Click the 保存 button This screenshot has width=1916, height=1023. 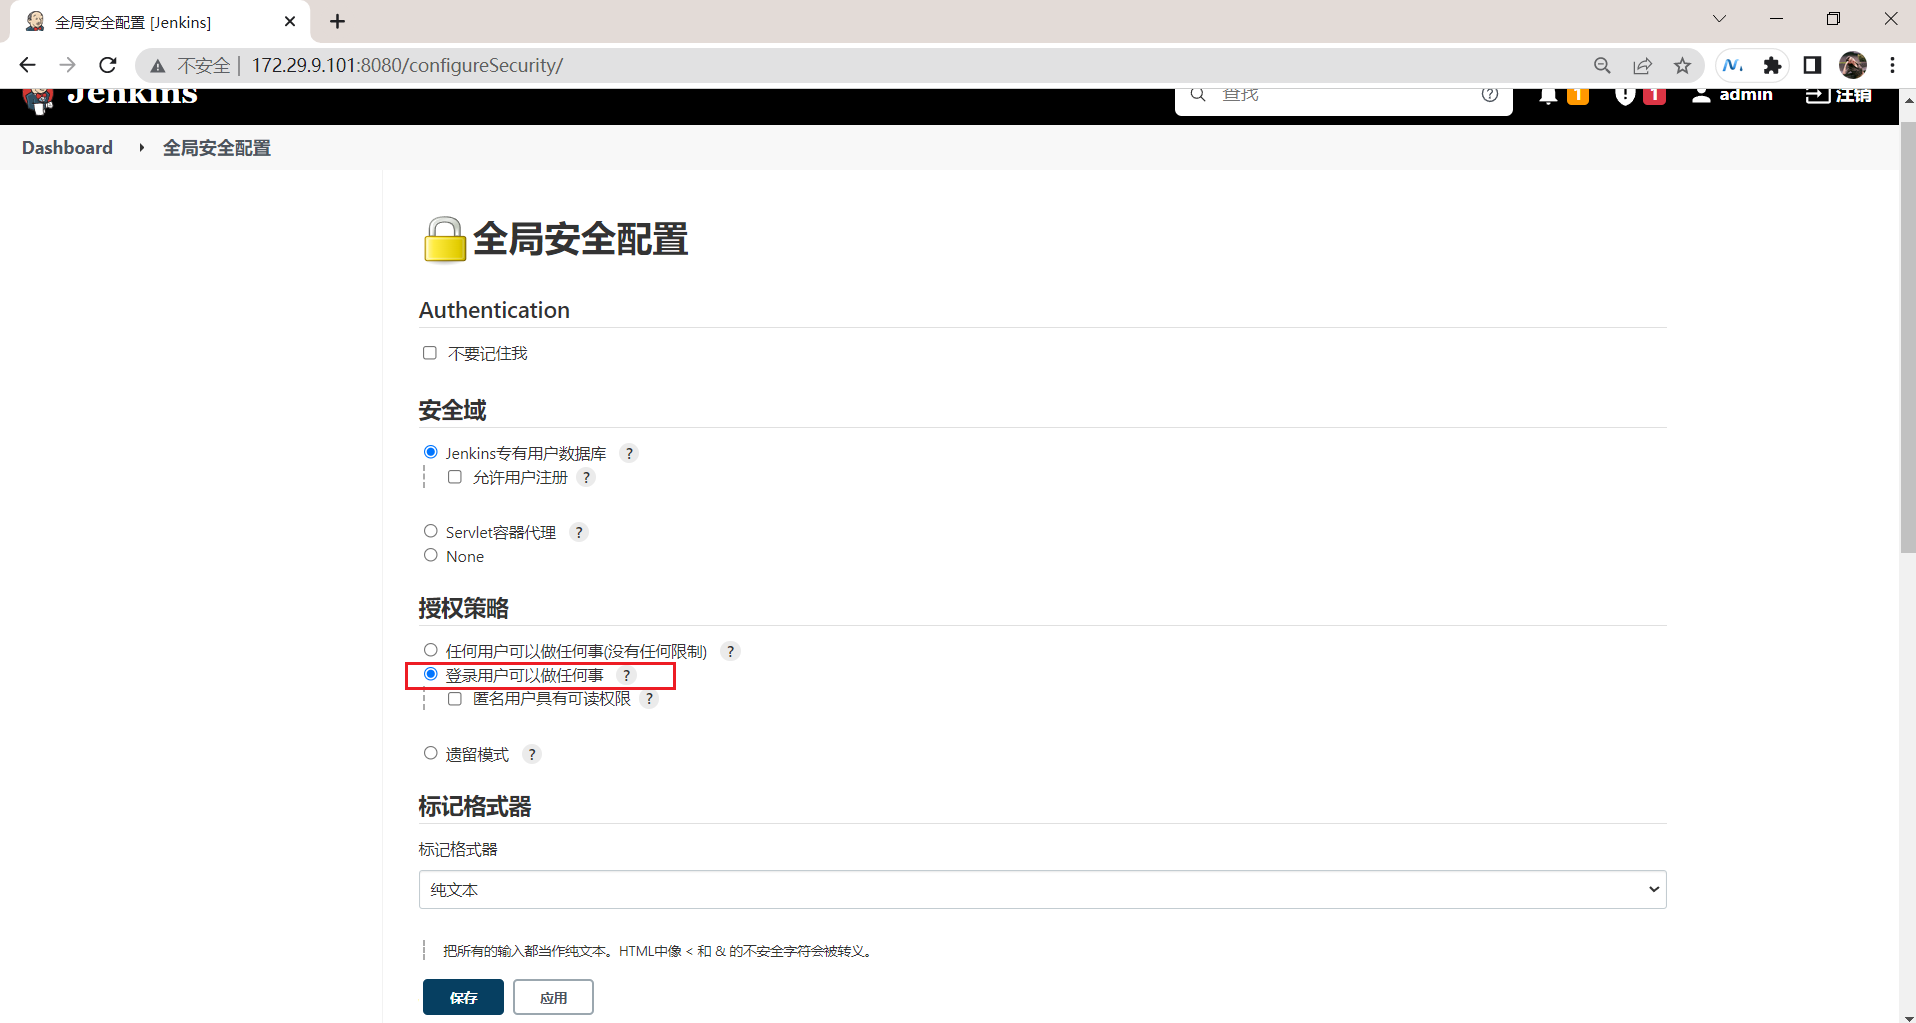click(463, 997)
